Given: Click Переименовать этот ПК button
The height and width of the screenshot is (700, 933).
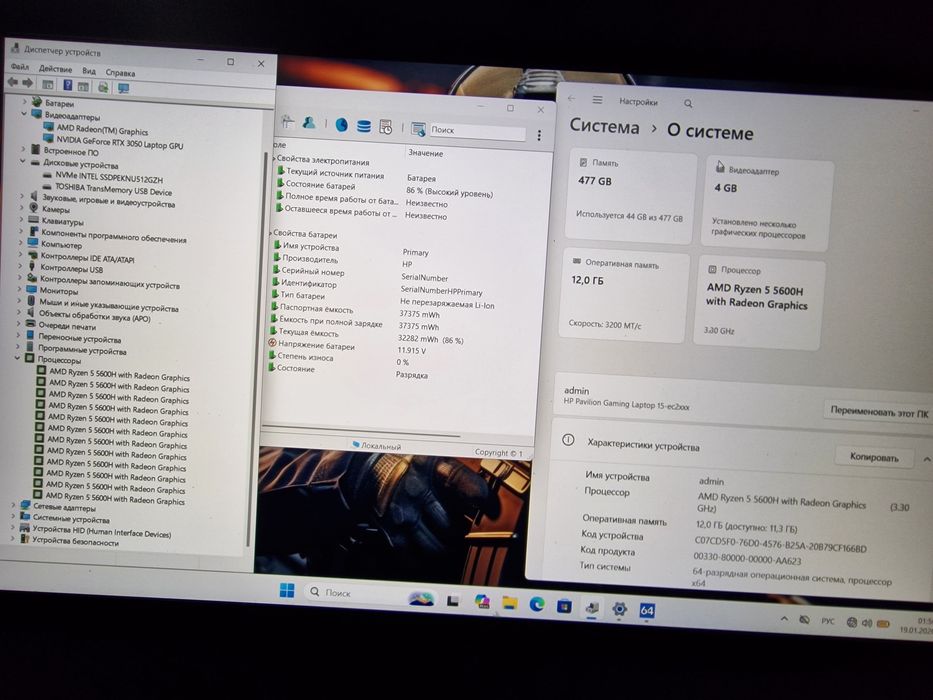Looking at the screenshot, I should 879,412.
